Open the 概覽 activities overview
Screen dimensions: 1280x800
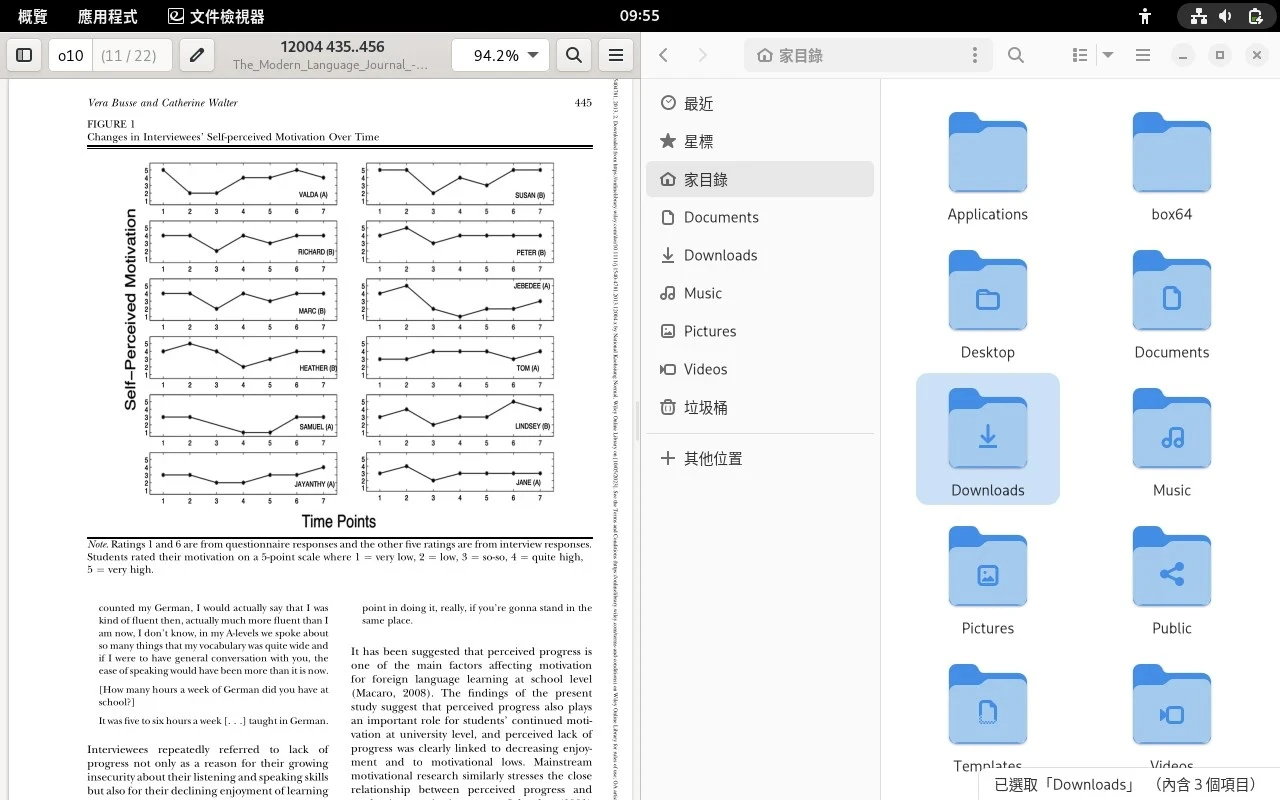pos(32,16)
